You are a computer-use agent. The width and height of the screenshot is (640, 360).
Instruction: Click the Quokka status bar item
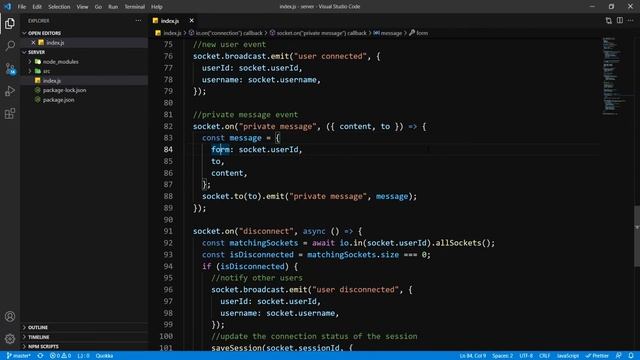(104, 356)
